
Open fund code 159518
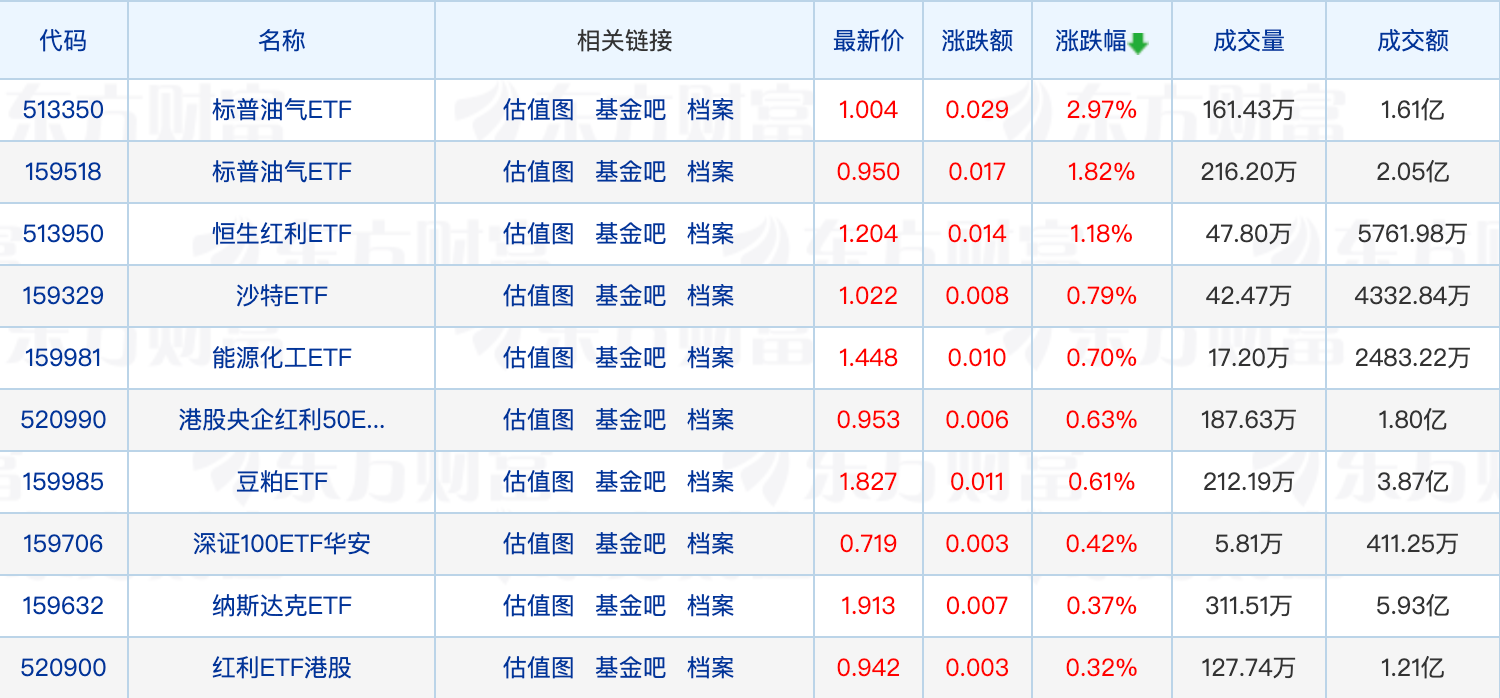tap(63, 172)
